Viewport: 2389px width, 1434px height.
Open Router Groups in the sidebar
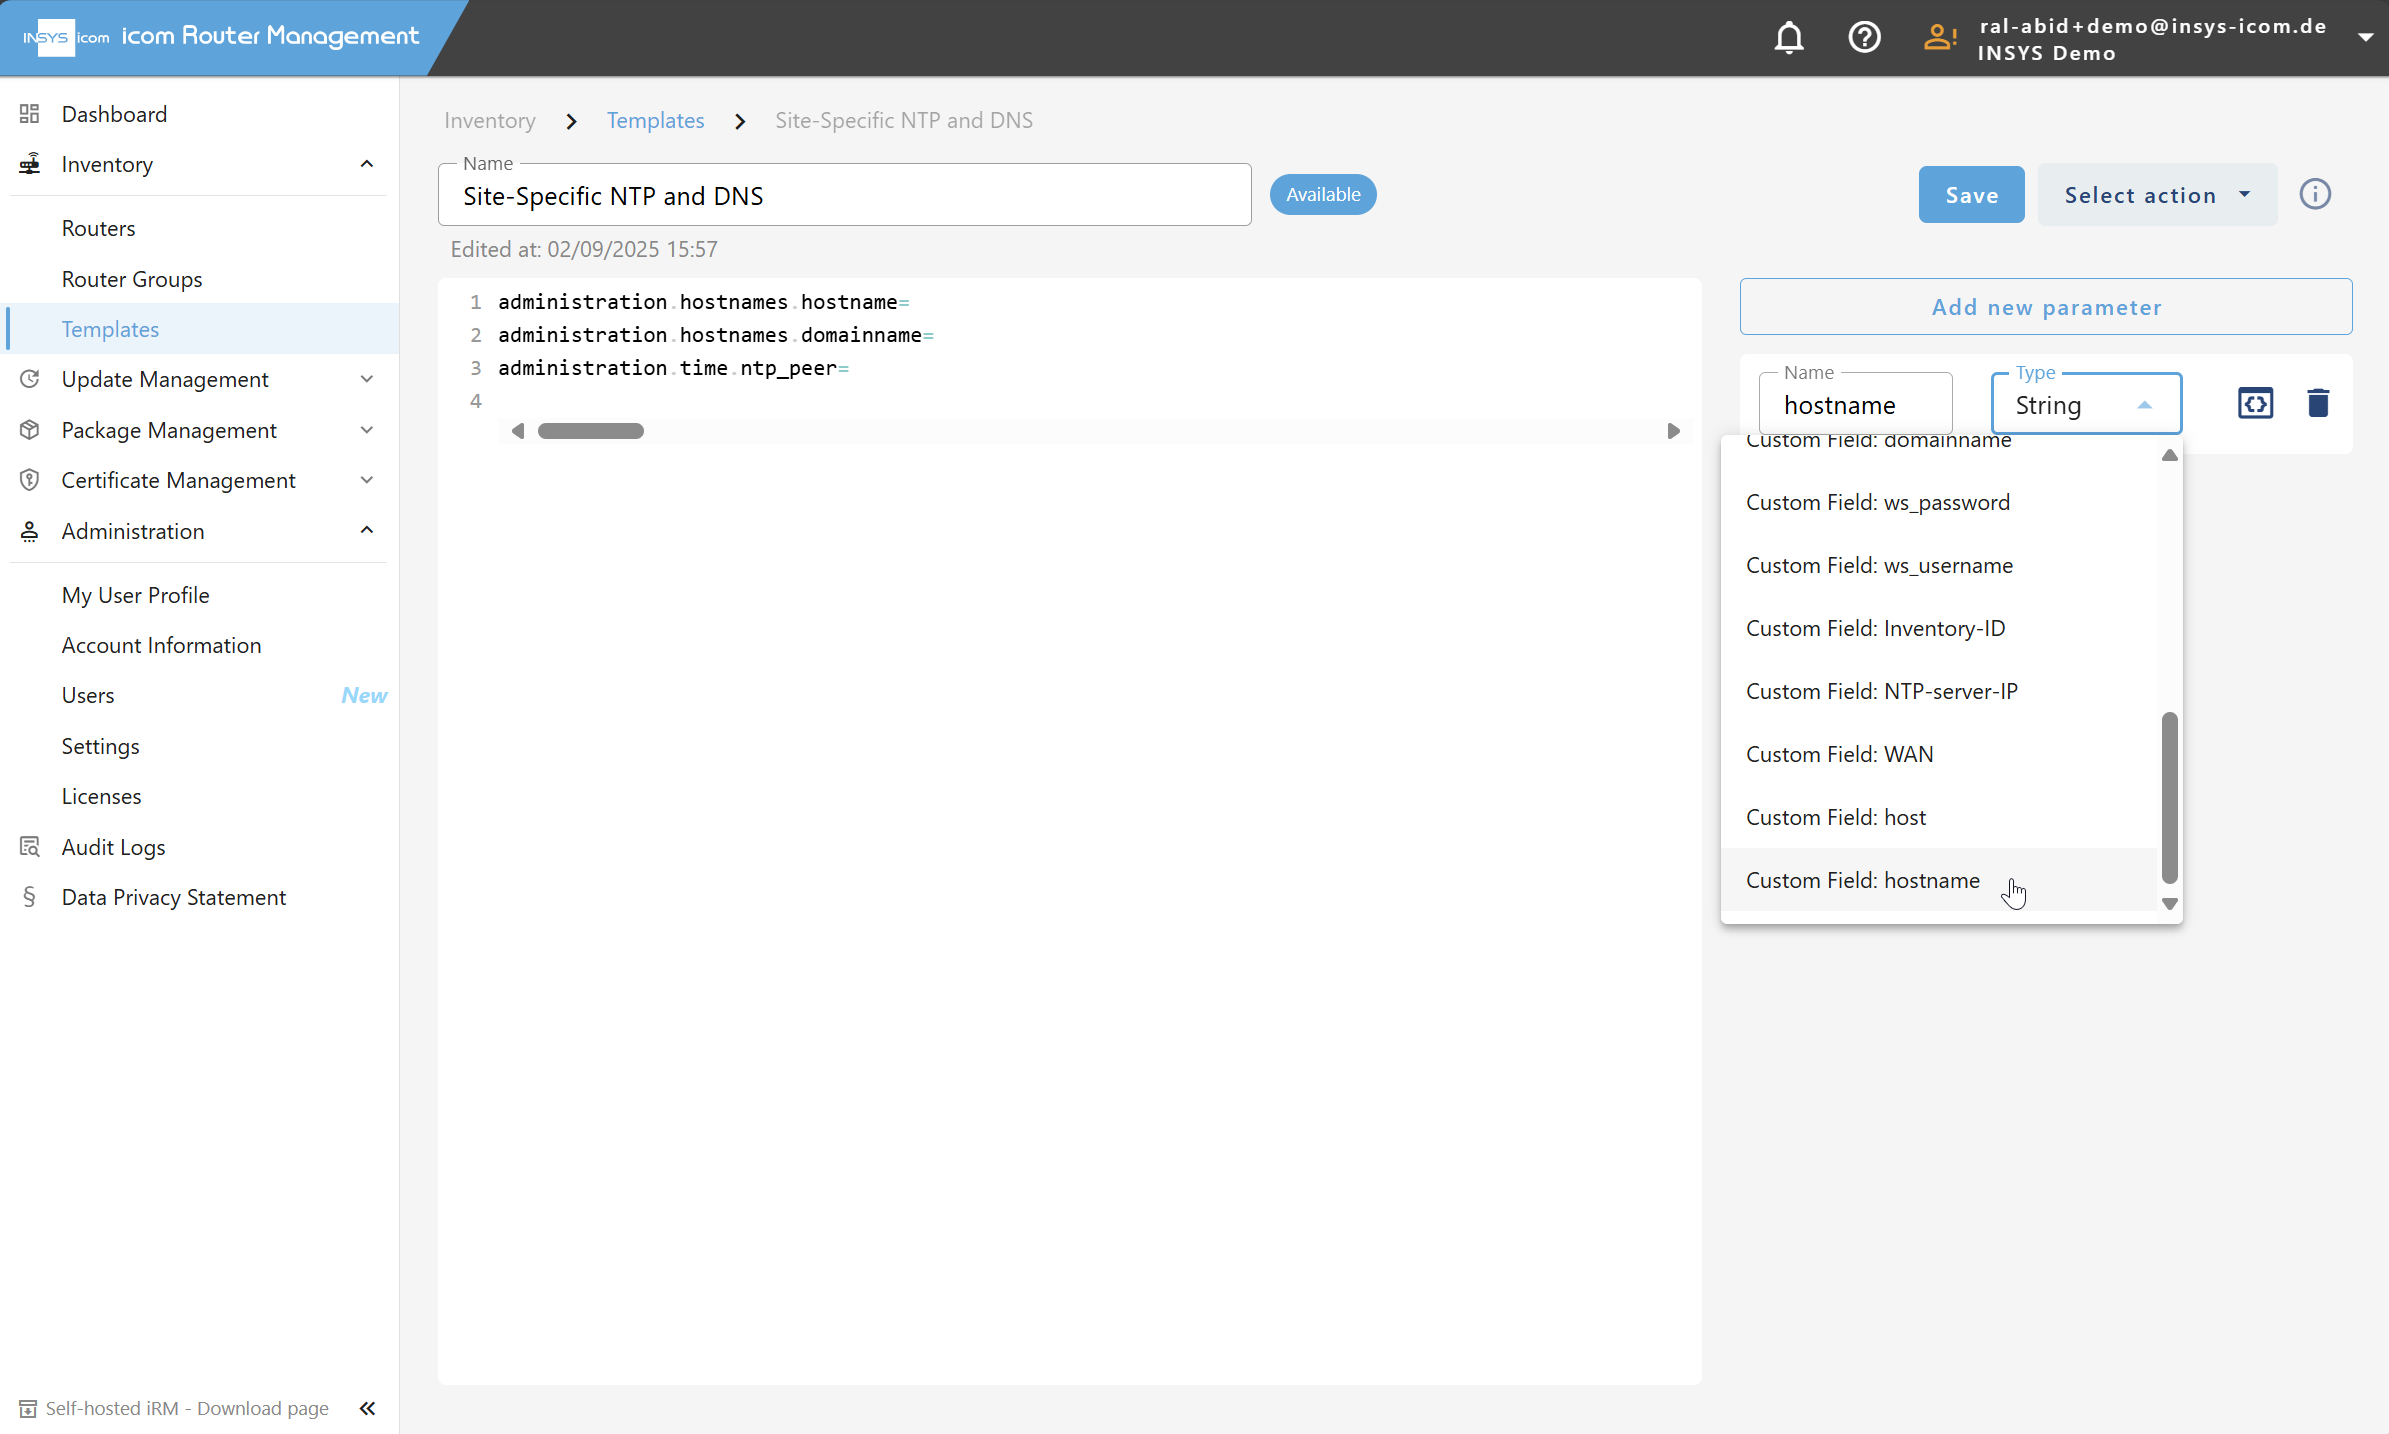(x=132, y=279)
